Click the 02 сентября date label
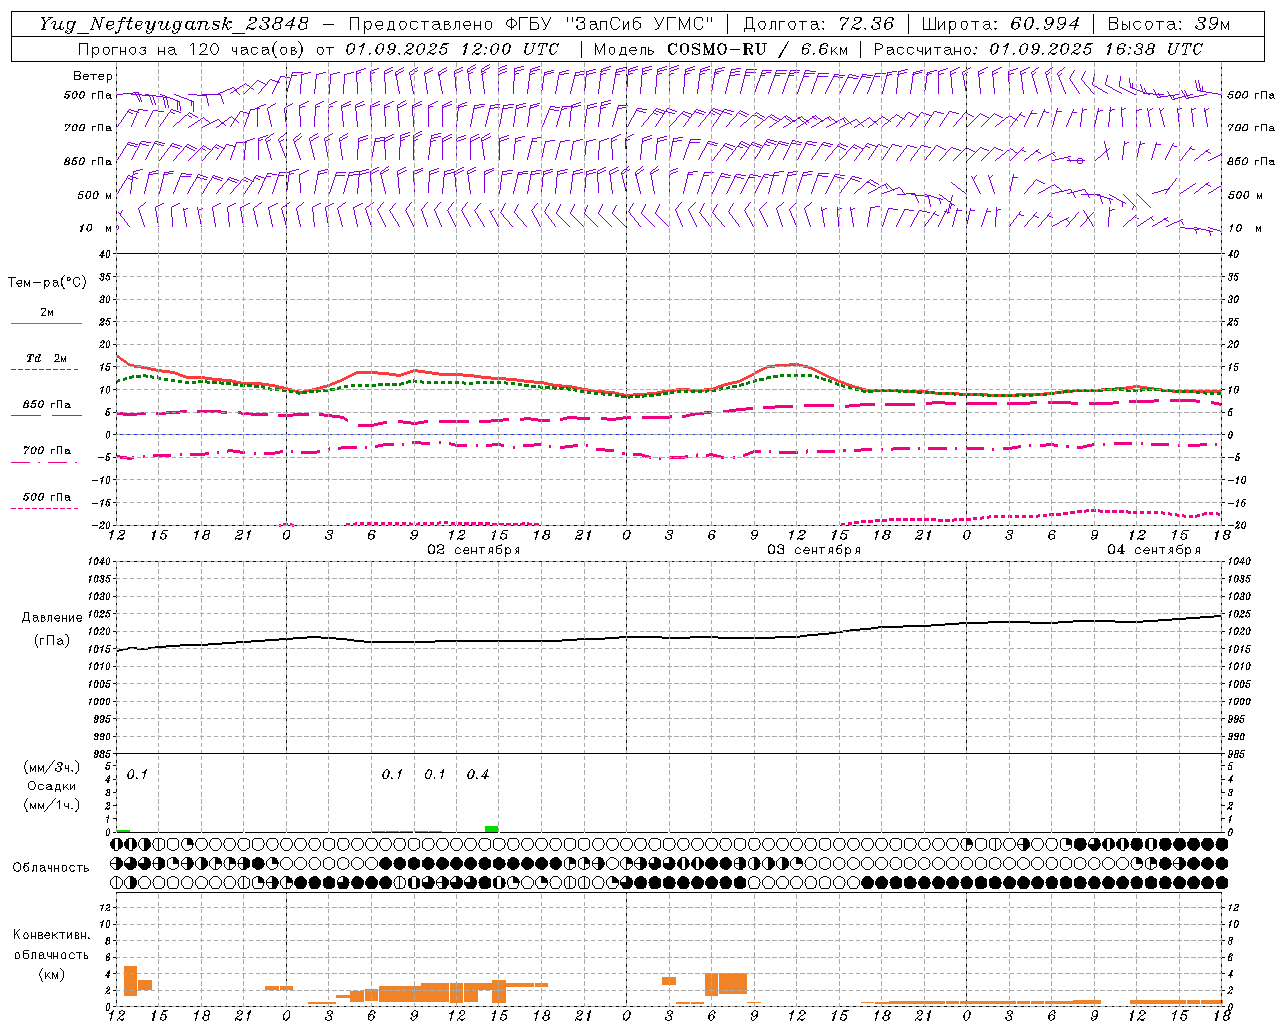This screenshot has width=1280, height=1024. click(x=474, y=550)
